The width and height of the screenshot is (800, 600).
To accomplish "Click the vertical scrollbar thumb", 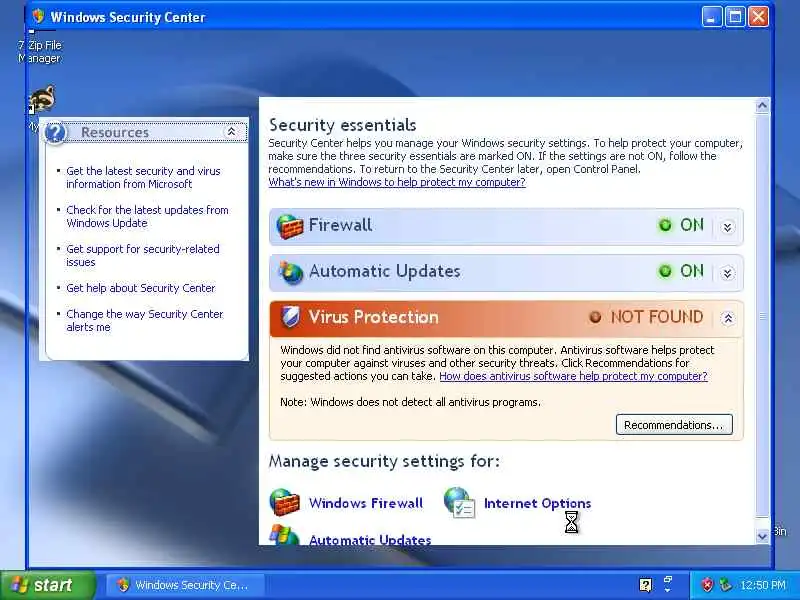I will (762, 316).
